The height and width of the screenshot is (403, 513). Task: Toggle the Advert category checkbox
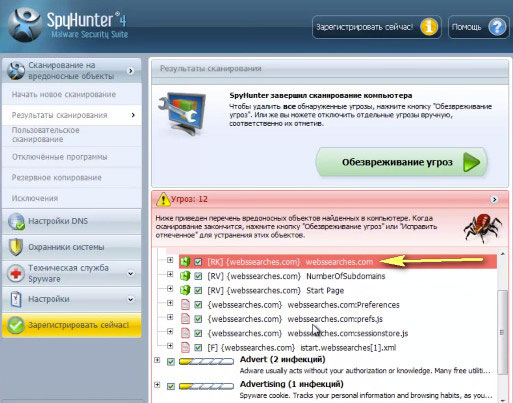coord(171,362)
